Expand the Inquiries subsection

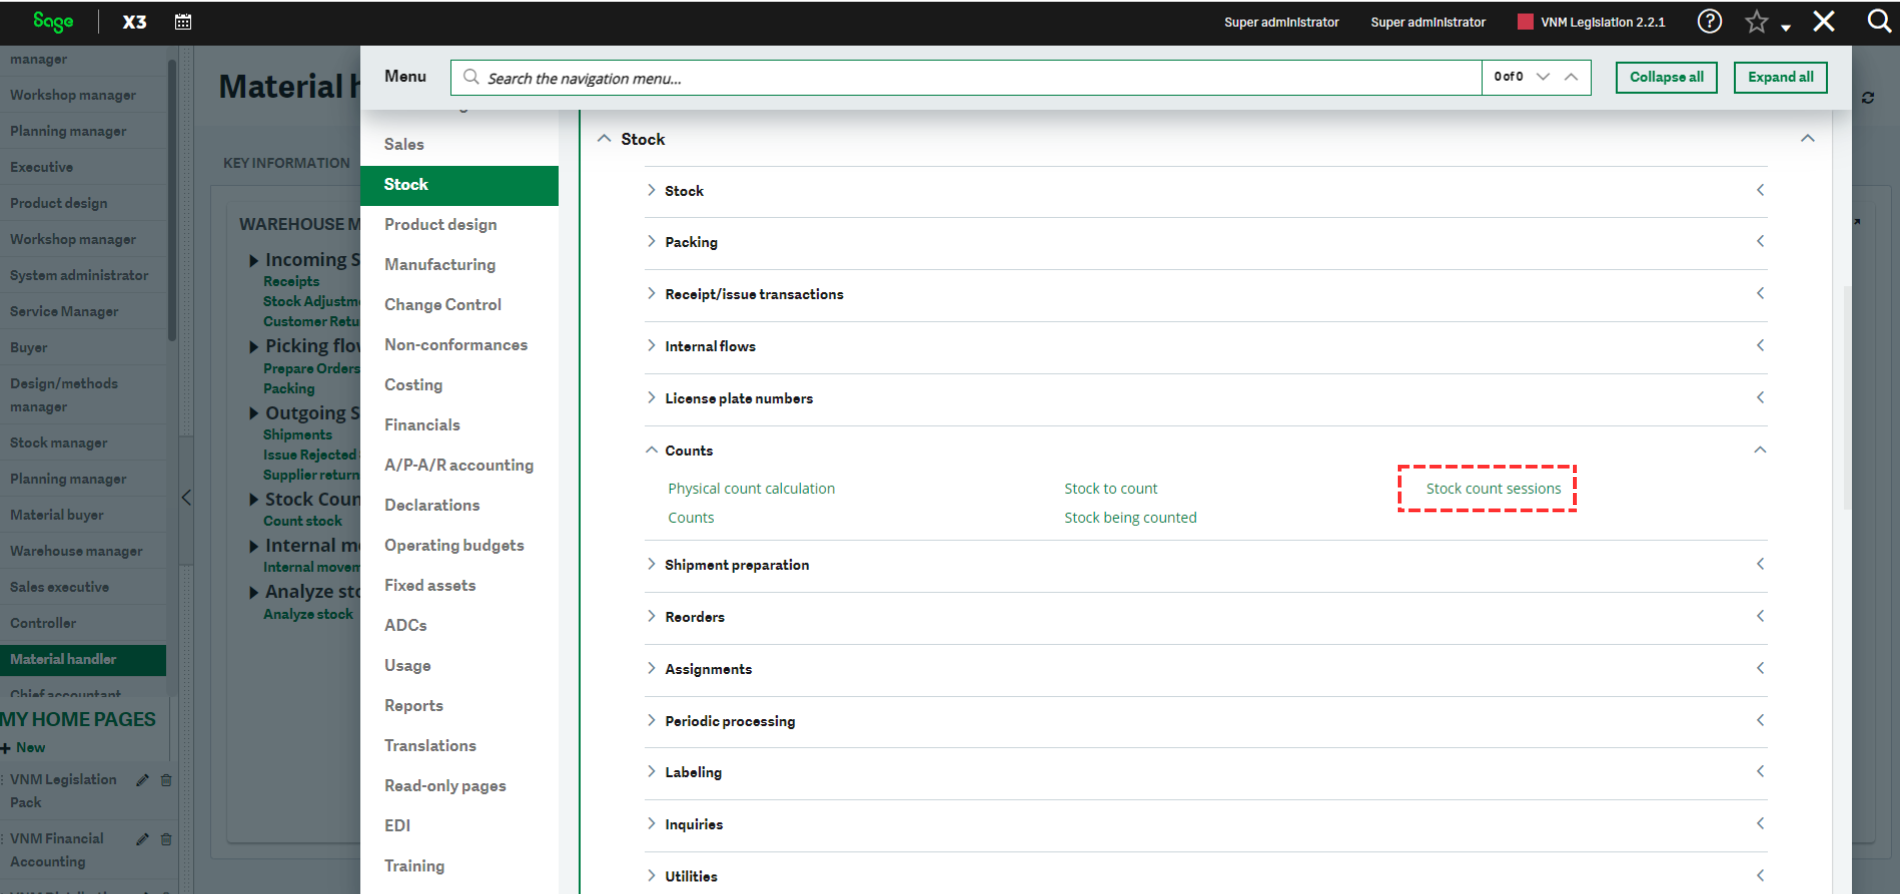pos(651,823)
